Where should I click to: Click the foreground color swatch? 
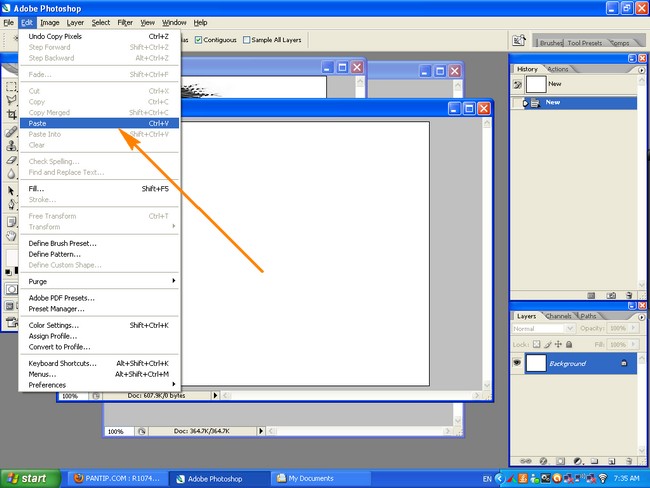click(10, 257)
